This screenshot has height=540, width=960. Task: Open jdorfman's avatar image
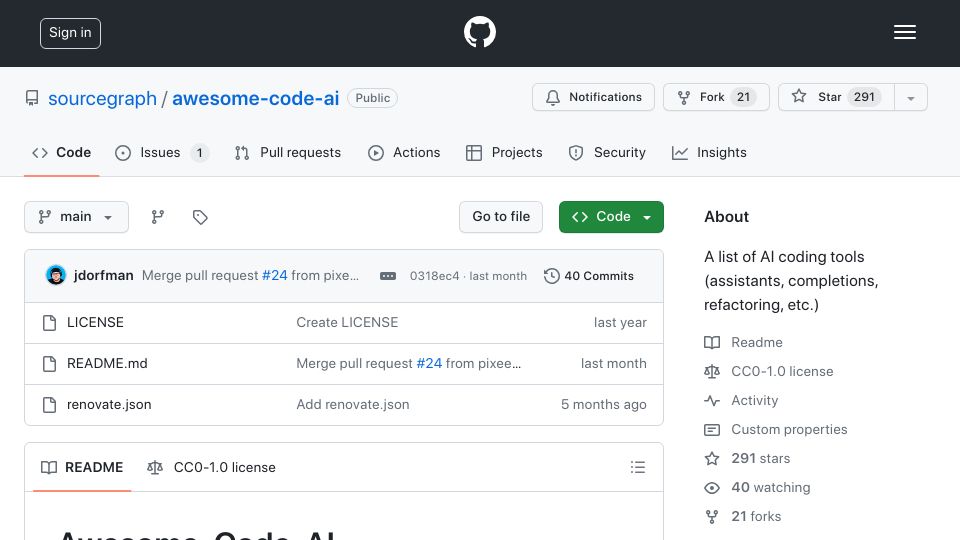tap(56, 276)
